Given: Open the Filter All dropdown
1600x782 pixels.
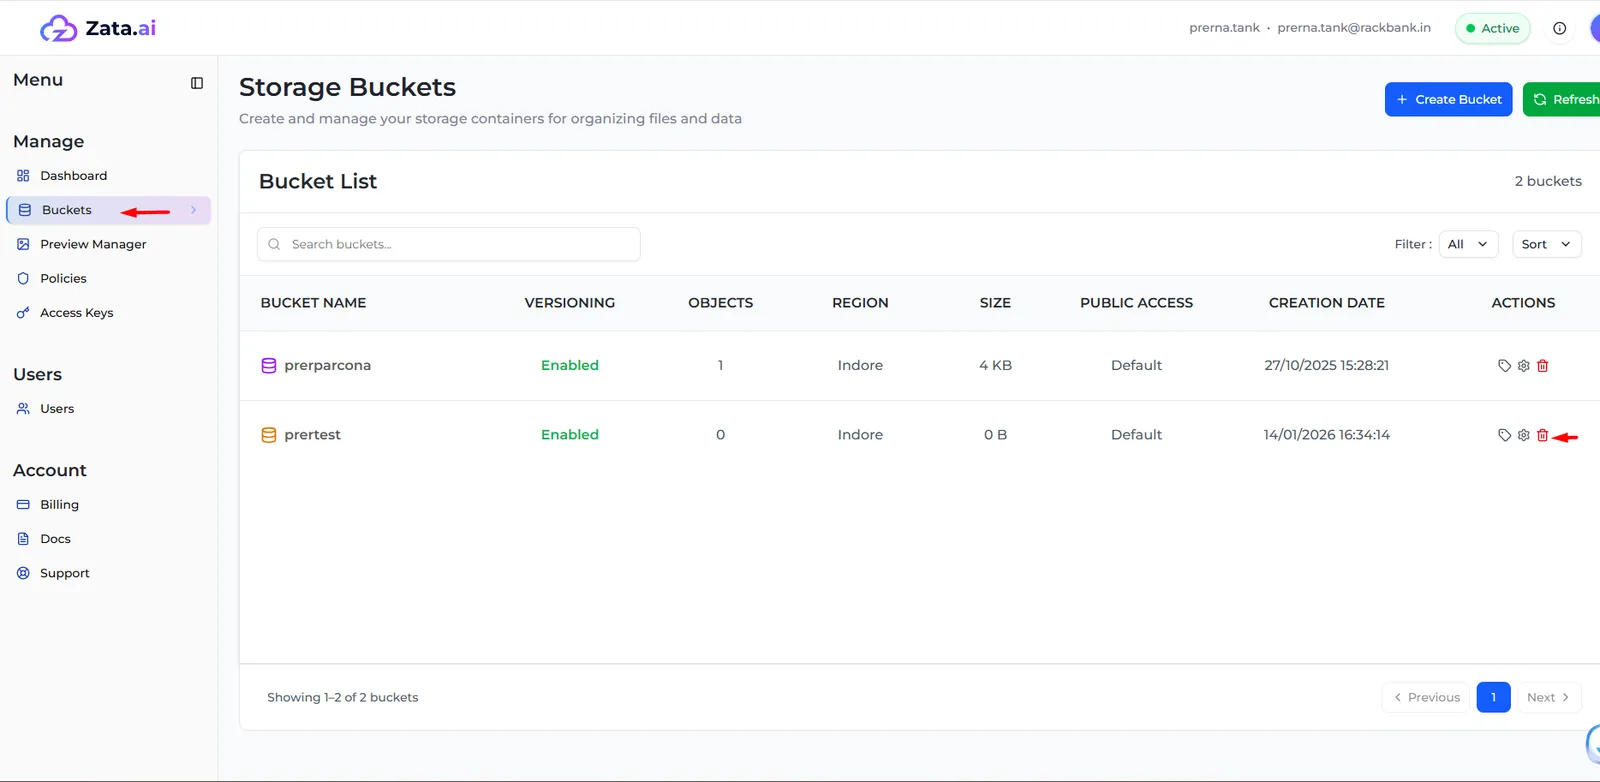Looking at the screenshot, I should pyautogui.click(x=1468, y=244).
